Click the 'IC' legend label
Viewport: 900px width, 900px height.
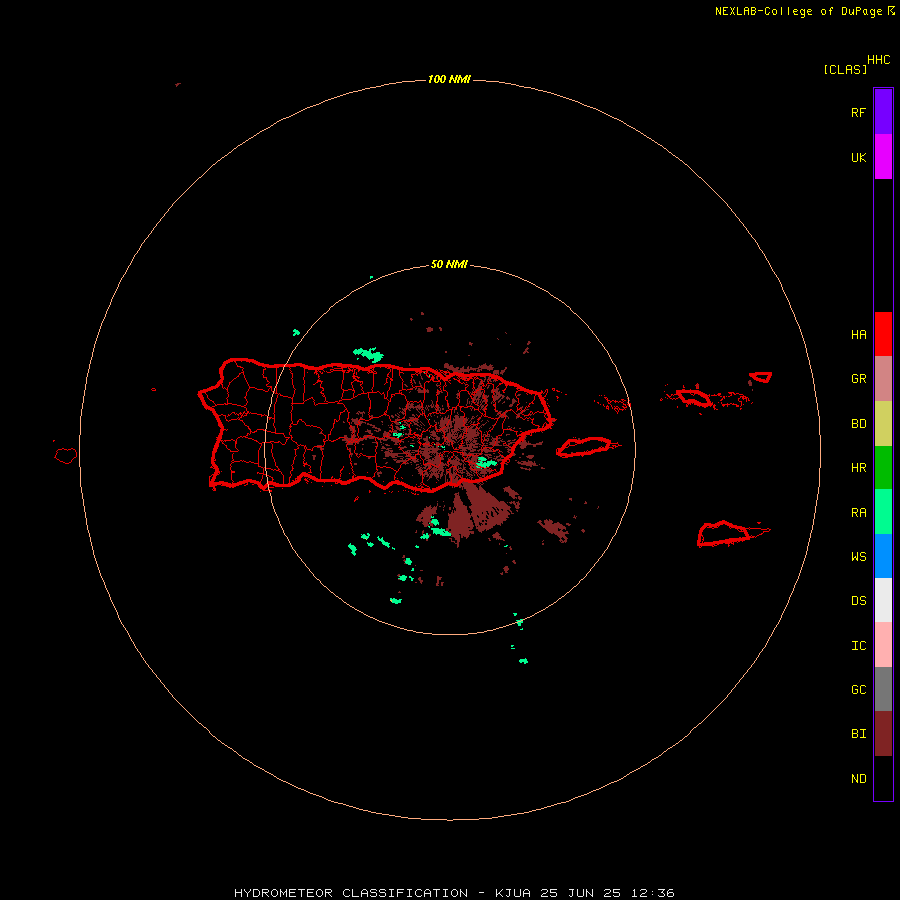tap(858, 646)
